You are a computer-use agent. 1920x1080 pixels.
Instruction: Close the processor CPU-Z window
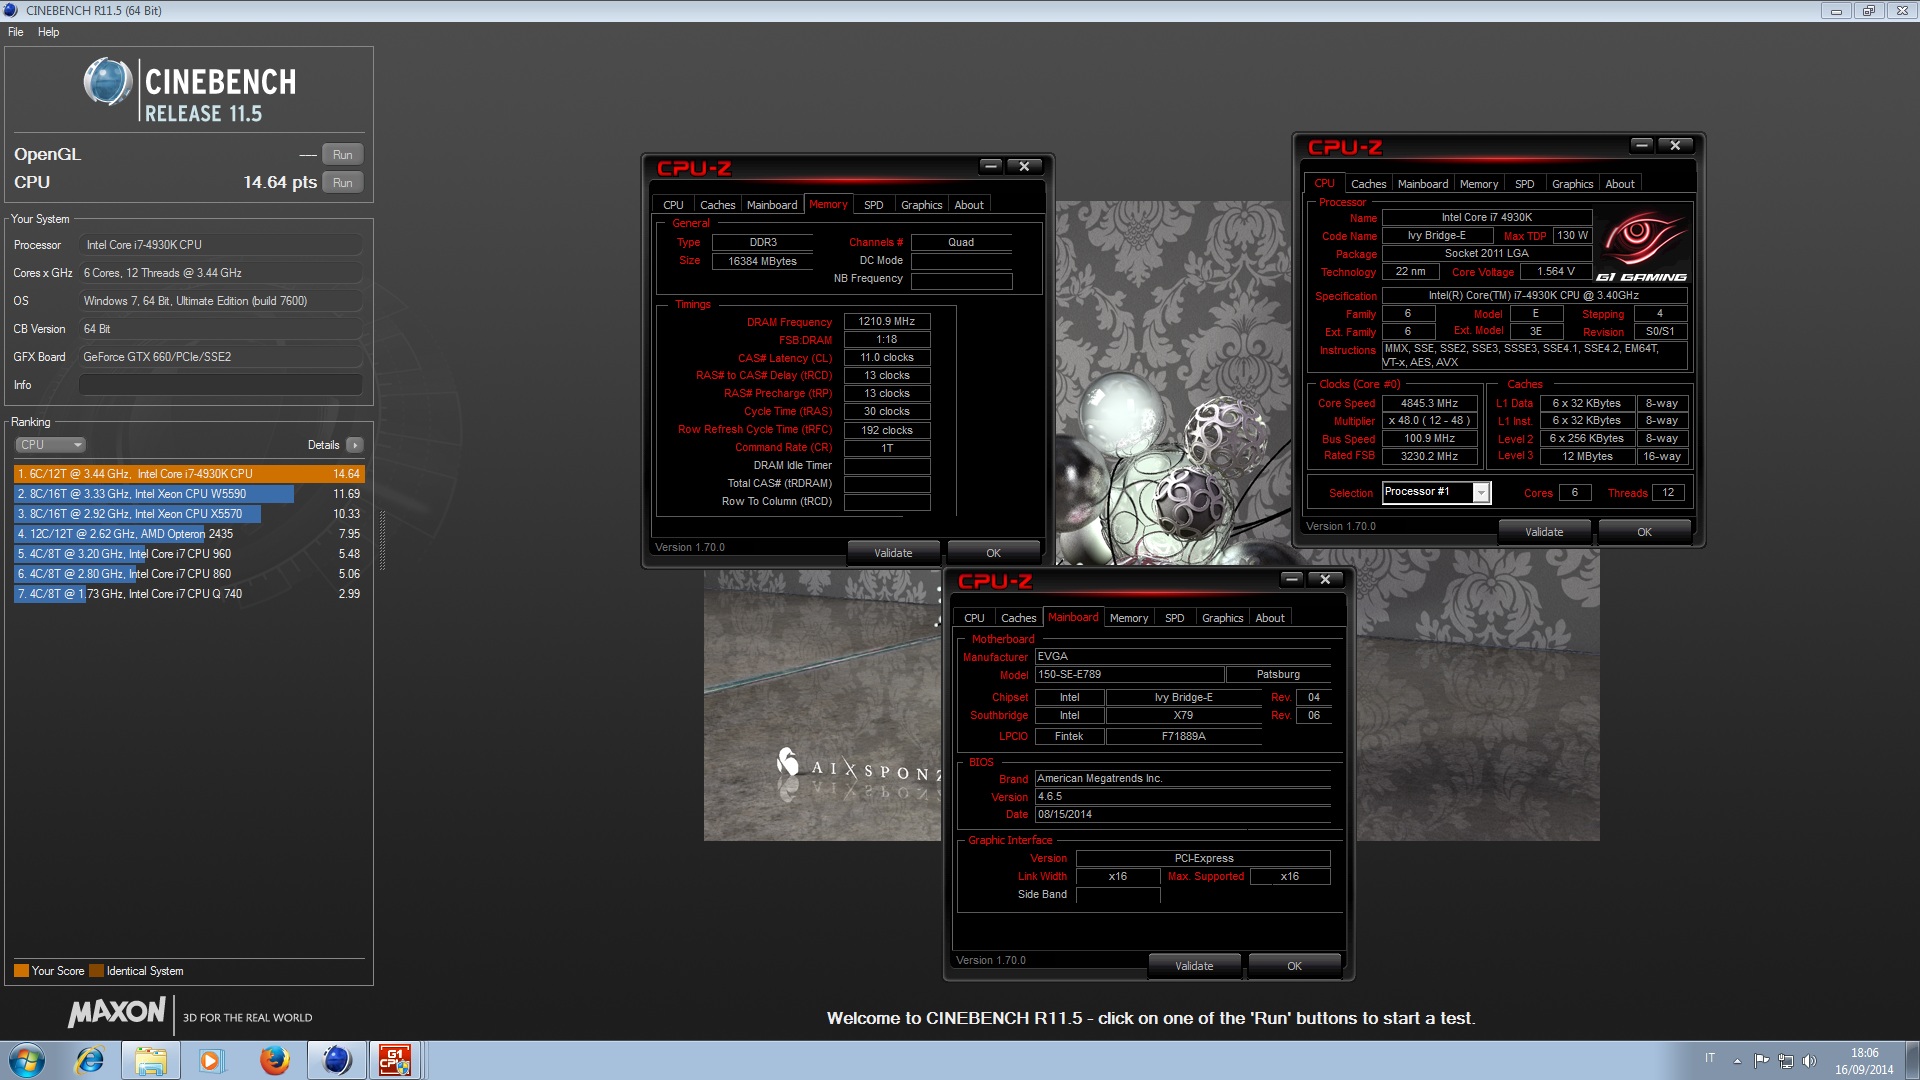pyautogui.click(x=1675, y=145)
